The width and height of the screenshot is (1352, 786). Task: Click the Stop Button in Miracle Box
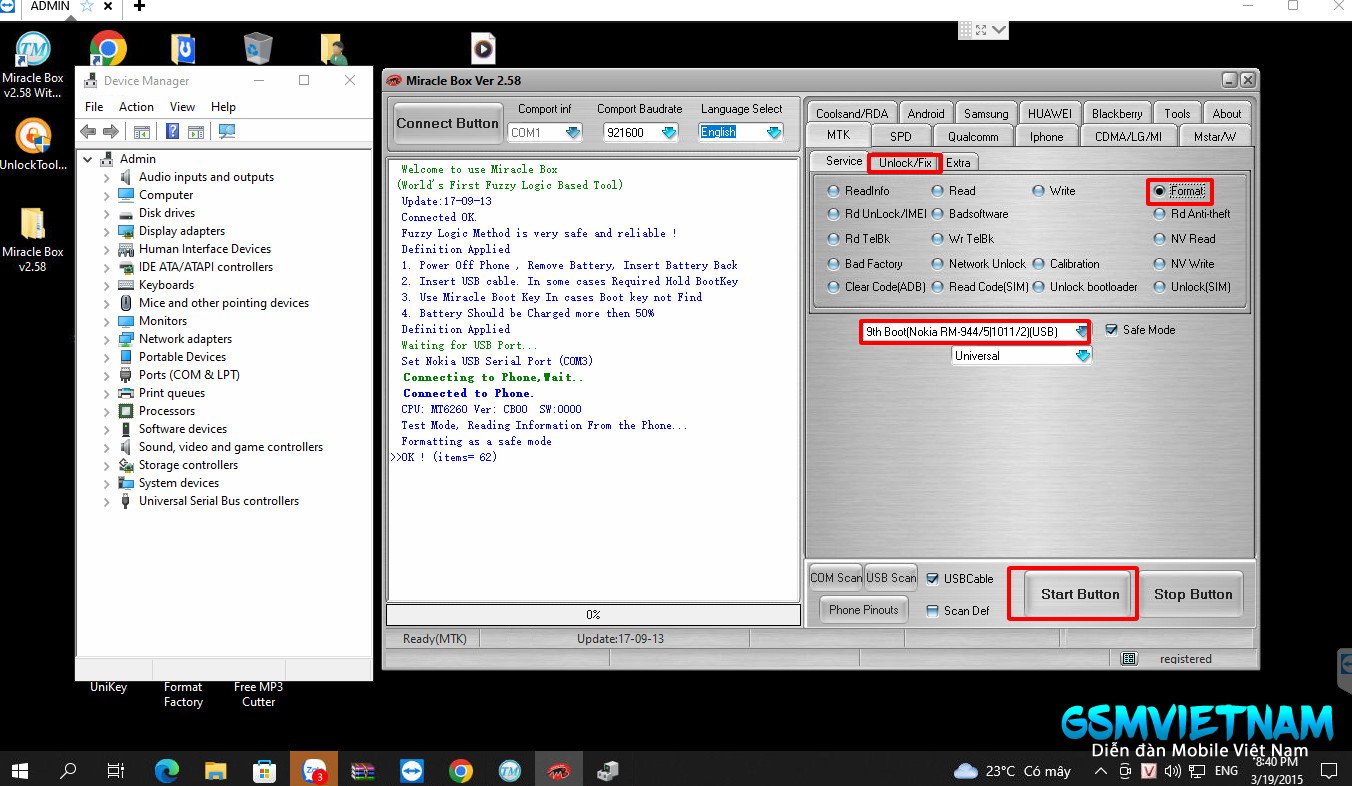1192,594
